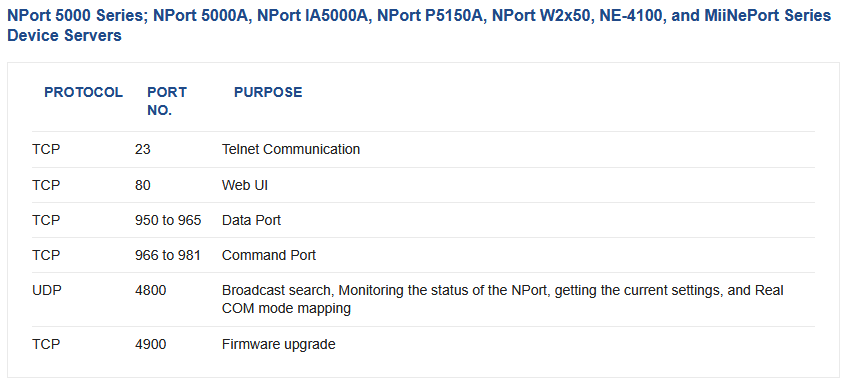Click the 950 to 965 port range

point(168,220)
